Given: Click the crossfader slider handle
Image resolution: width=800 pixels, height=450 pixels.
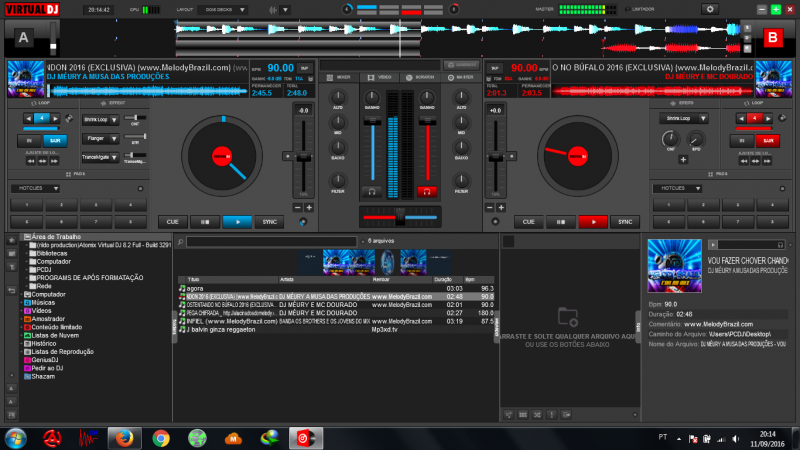Looking at the screenshot, I should [398, 215].
